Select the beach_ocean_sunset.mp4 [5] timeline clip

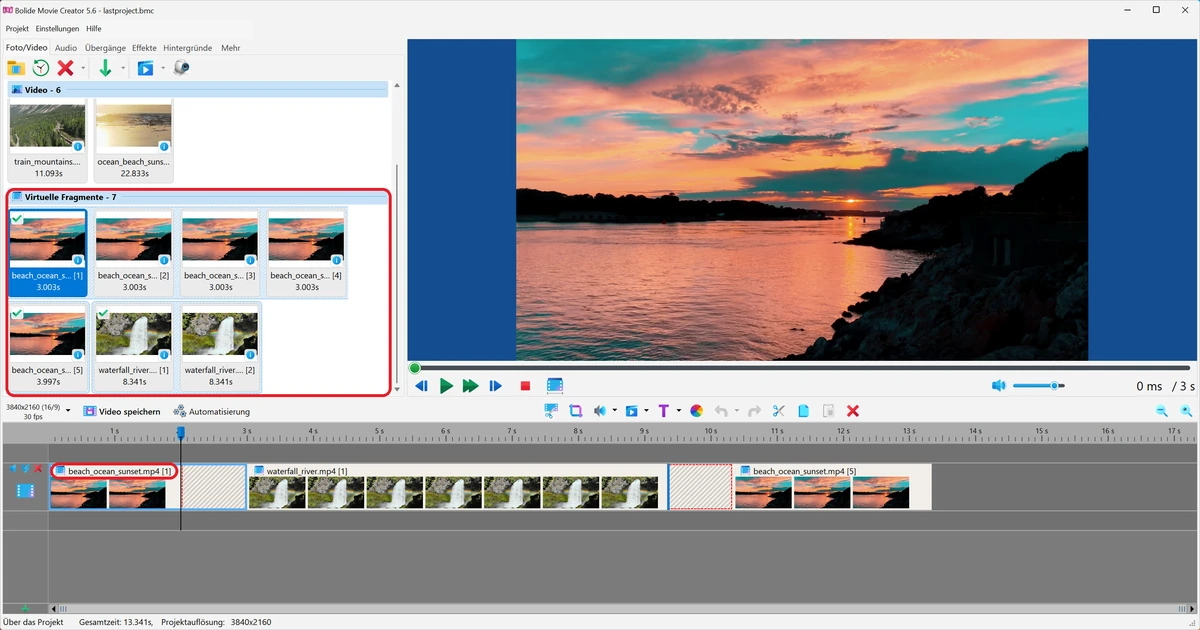click(832, 487)
